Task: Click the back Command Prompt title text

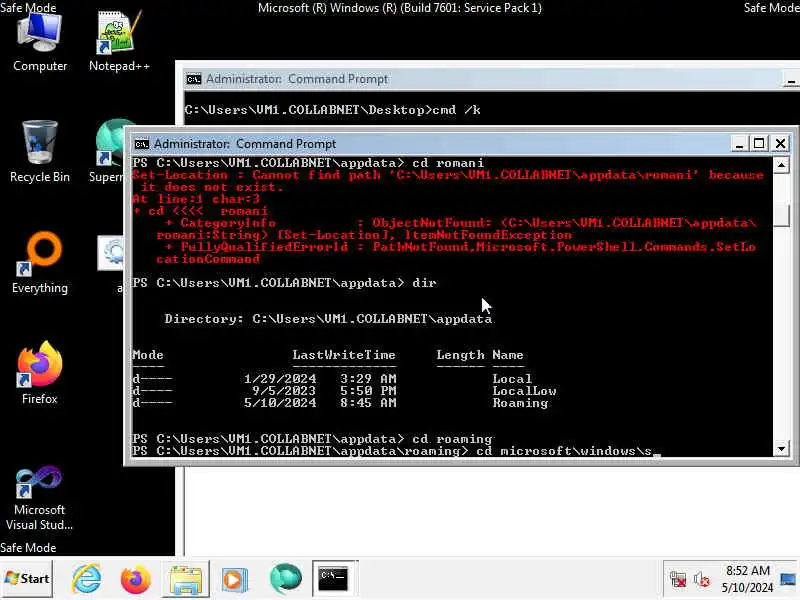Action: point(297,79)
